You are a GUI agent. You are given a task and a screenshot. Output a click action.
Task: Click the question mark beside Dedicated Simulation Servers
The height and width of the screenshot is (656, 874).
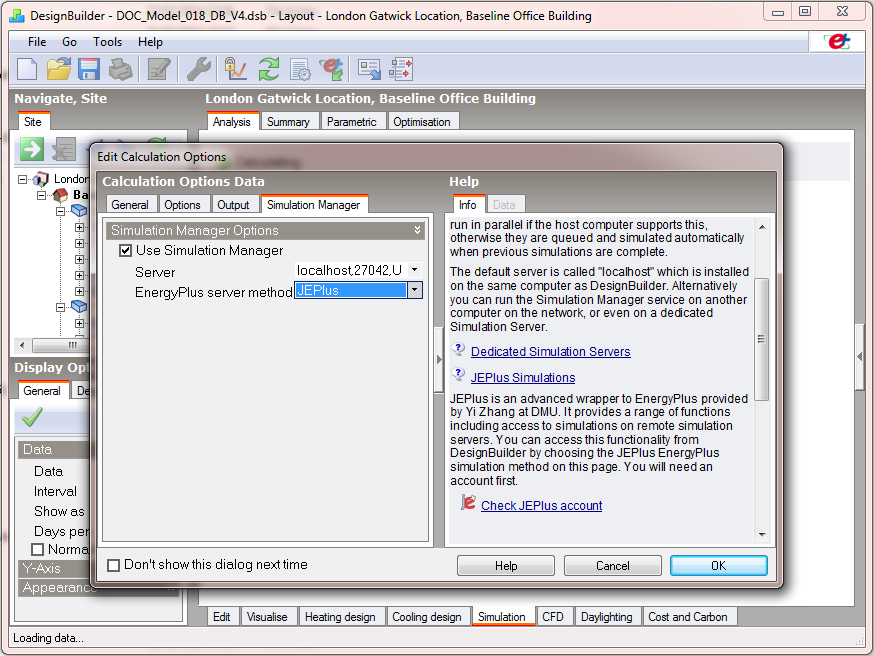coord(458,350)
